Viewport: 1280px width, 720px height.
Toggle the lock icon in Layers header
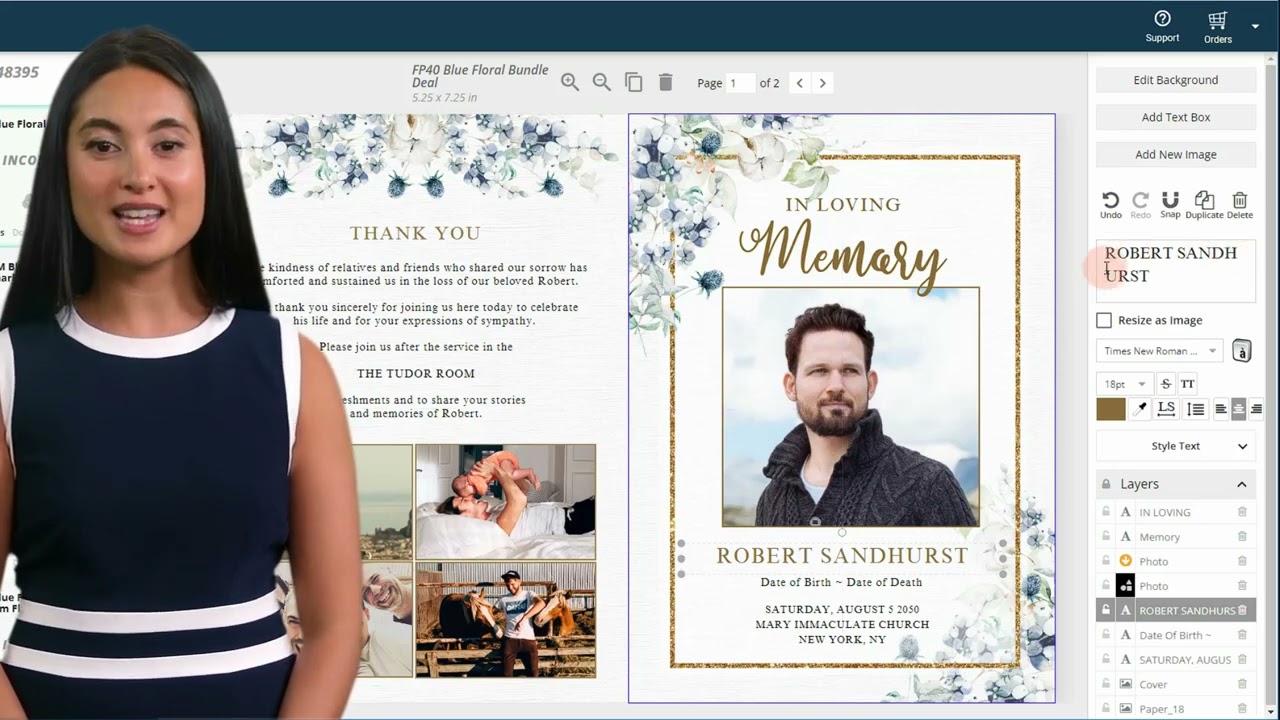tap(1106, 484)
